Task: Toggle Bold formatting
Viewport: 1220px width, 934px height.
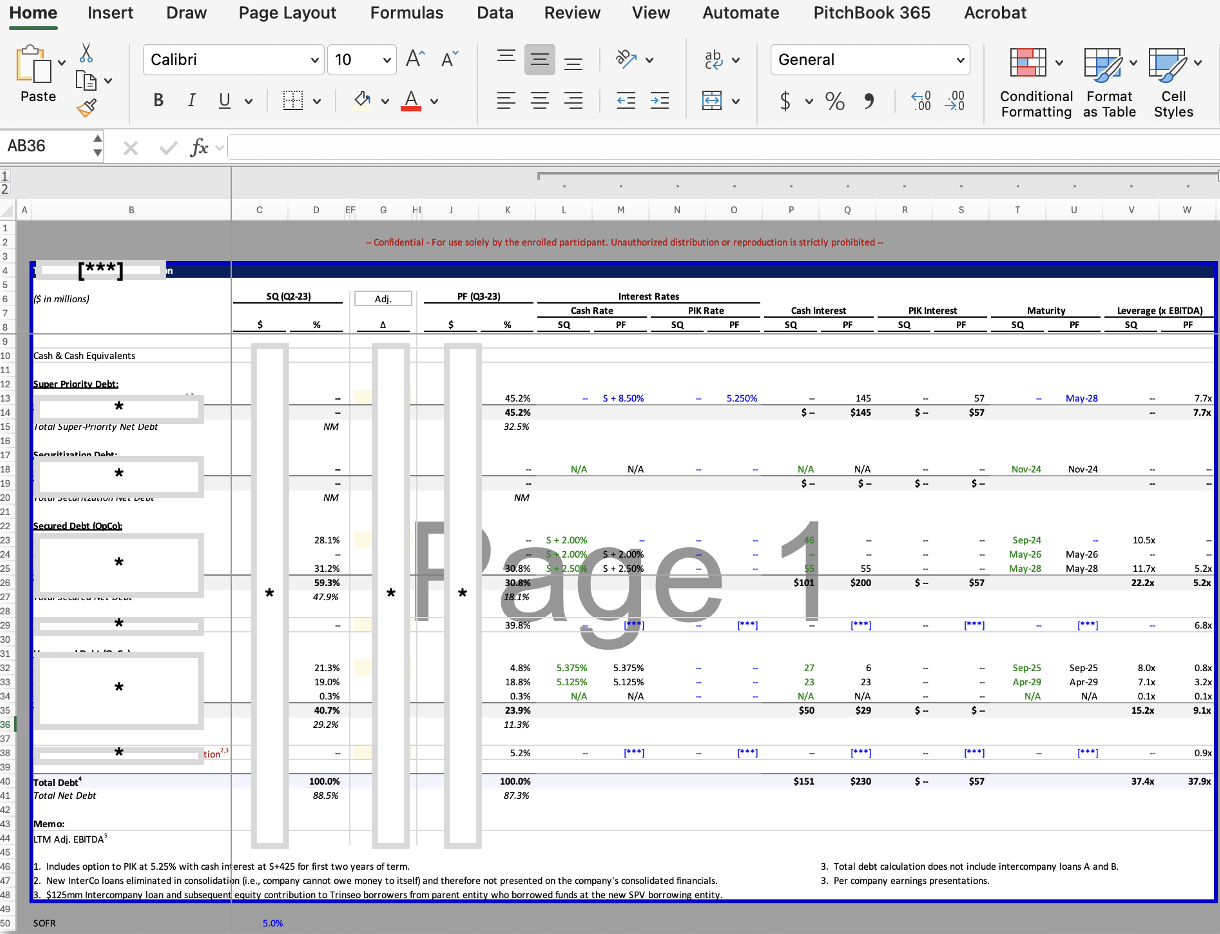Action: click(x=158, y=100)
